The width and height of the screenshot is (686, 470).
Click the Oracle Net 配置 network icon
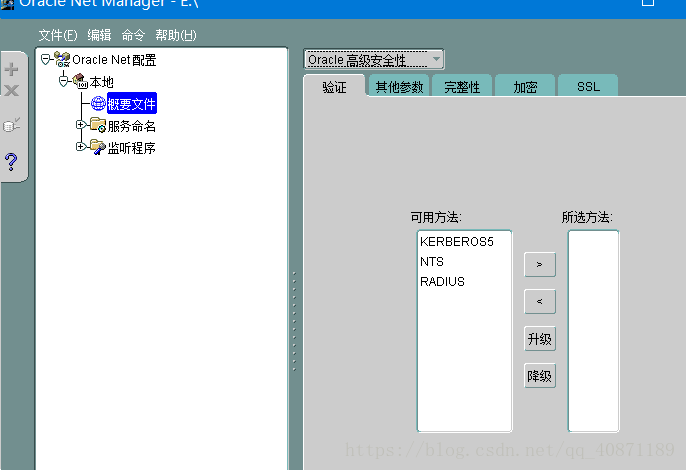(62, 59)
